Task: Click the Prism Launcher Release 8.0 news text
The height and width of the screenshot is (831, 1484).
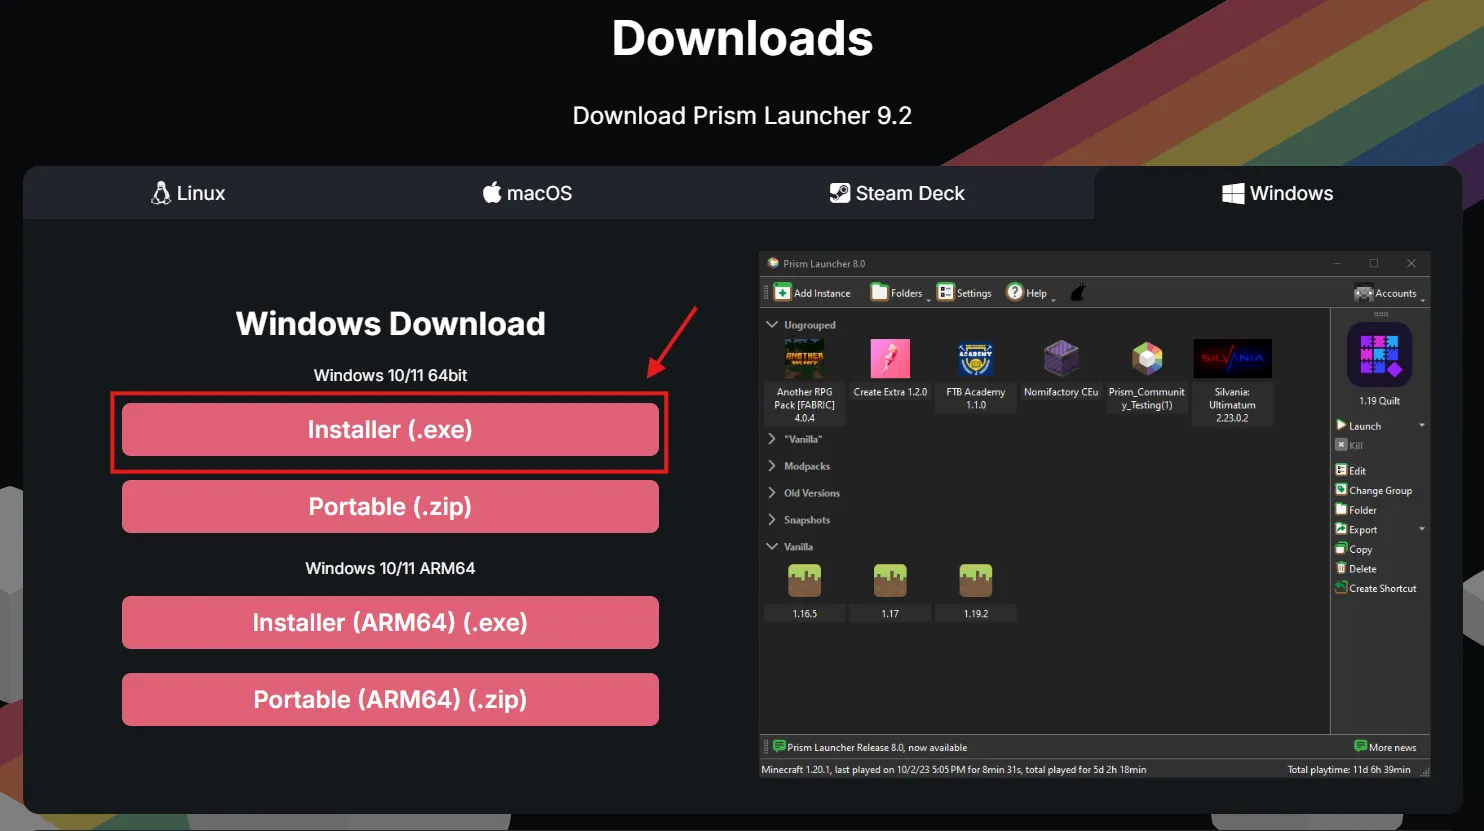Action: (x=877, y=748)
